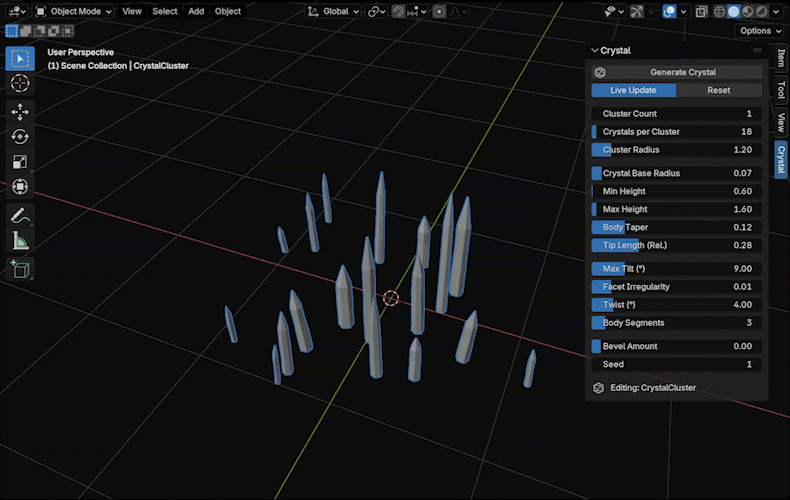Adjust Crystals per Cluster slider

(677, 132)
